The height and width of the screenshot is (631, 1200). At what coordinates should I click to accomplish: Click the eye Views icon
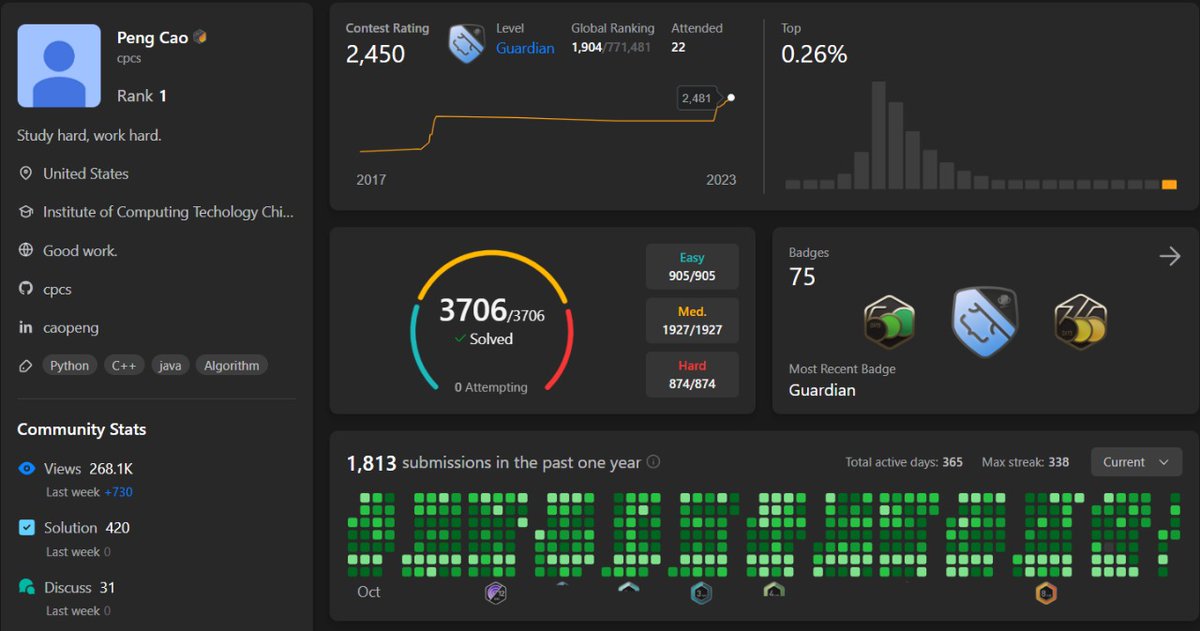click(x=27, y=468)
